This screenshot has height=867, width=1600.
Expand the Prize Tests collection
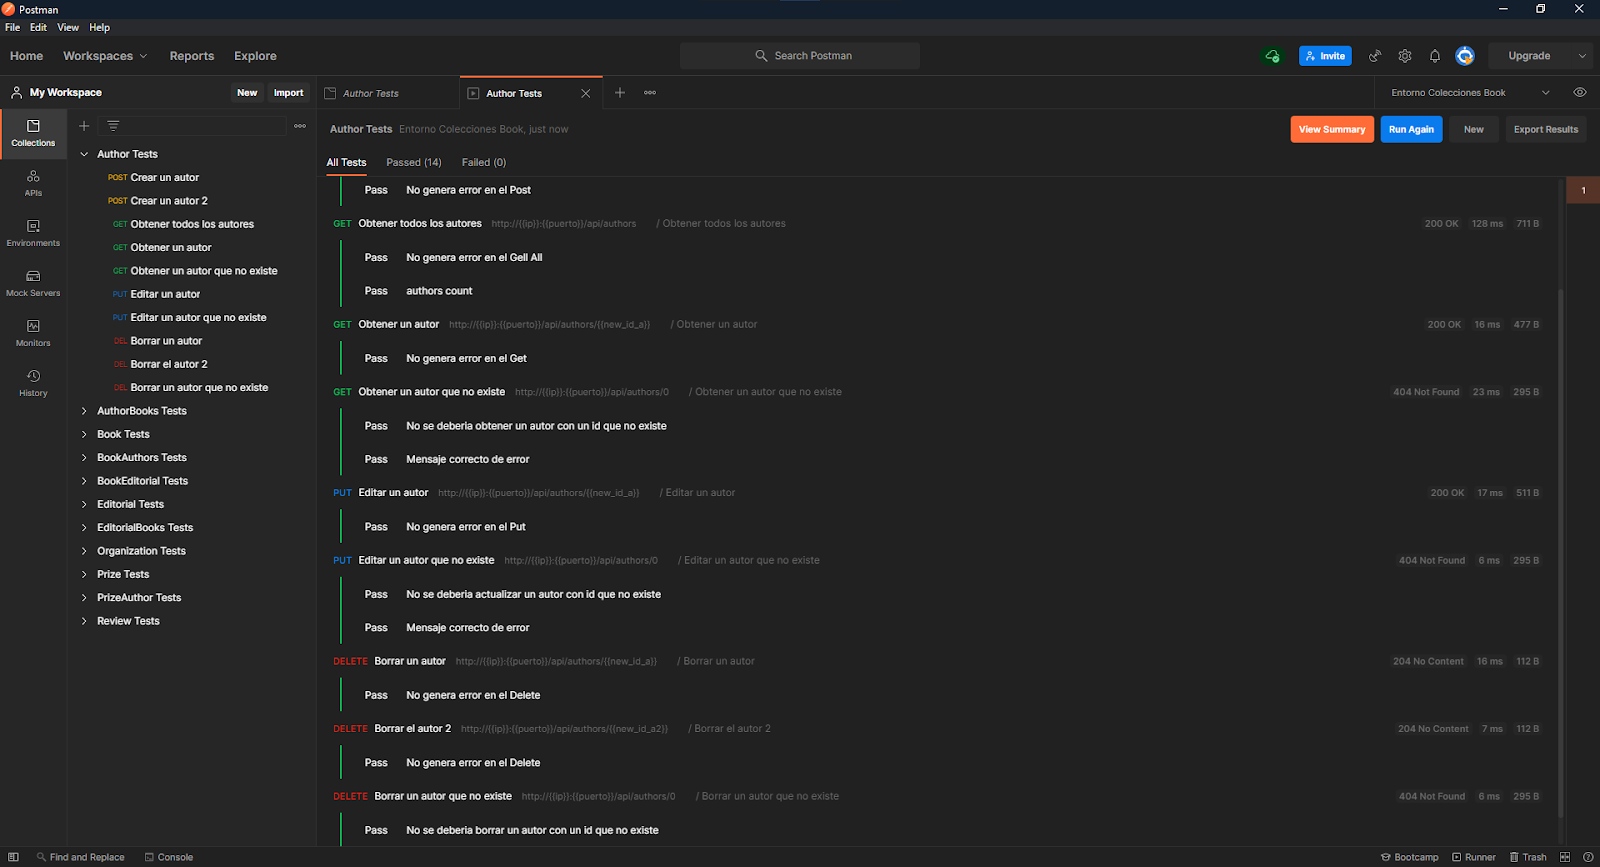(x=84, y=574)
